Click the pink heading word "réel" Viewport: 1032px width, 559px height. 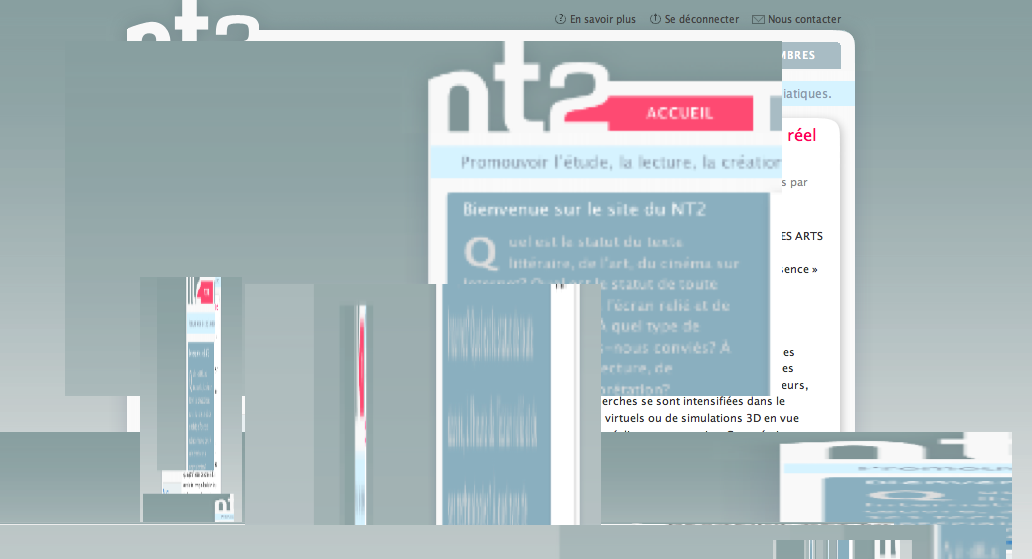[x=802, y=135]
